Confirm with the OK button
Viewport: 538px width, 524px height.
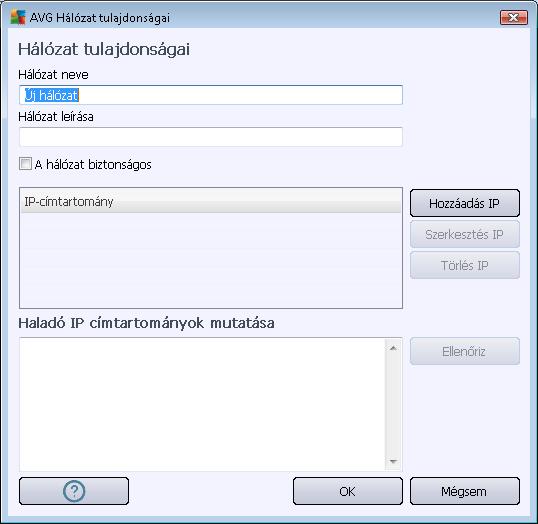[x=348, y=491]
